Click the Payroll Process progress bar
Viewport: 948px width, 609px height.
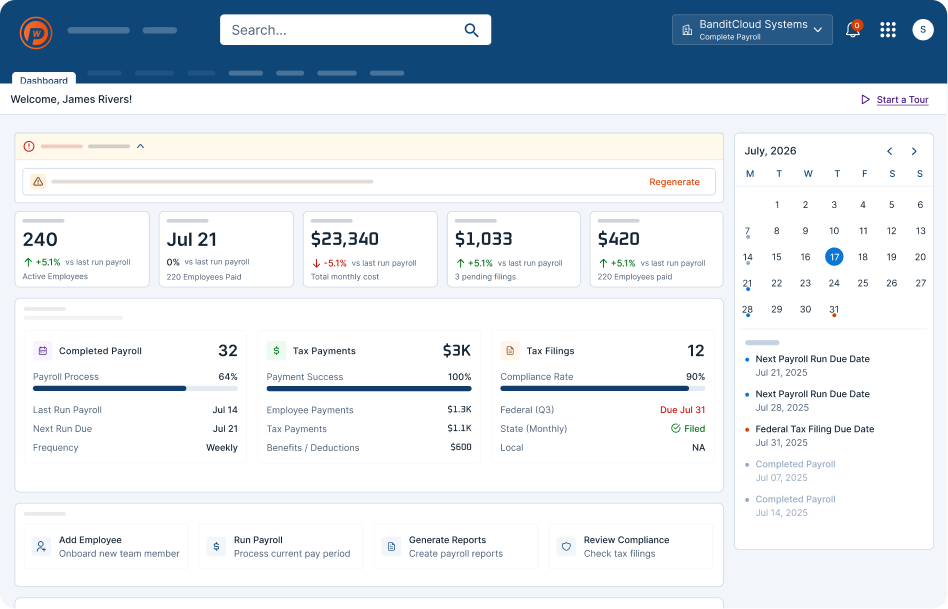[x=135, y=389]
